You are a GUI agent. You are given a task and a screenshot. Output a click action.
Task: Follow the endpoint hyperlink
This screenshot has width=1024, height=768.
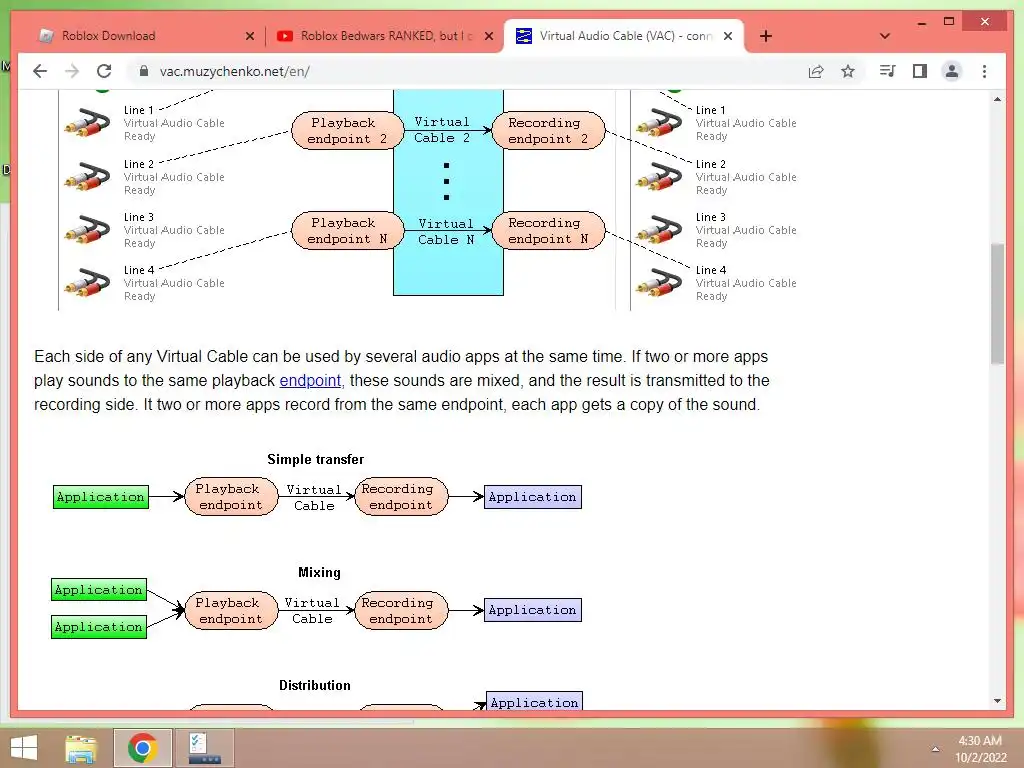(x=310, y=381)
